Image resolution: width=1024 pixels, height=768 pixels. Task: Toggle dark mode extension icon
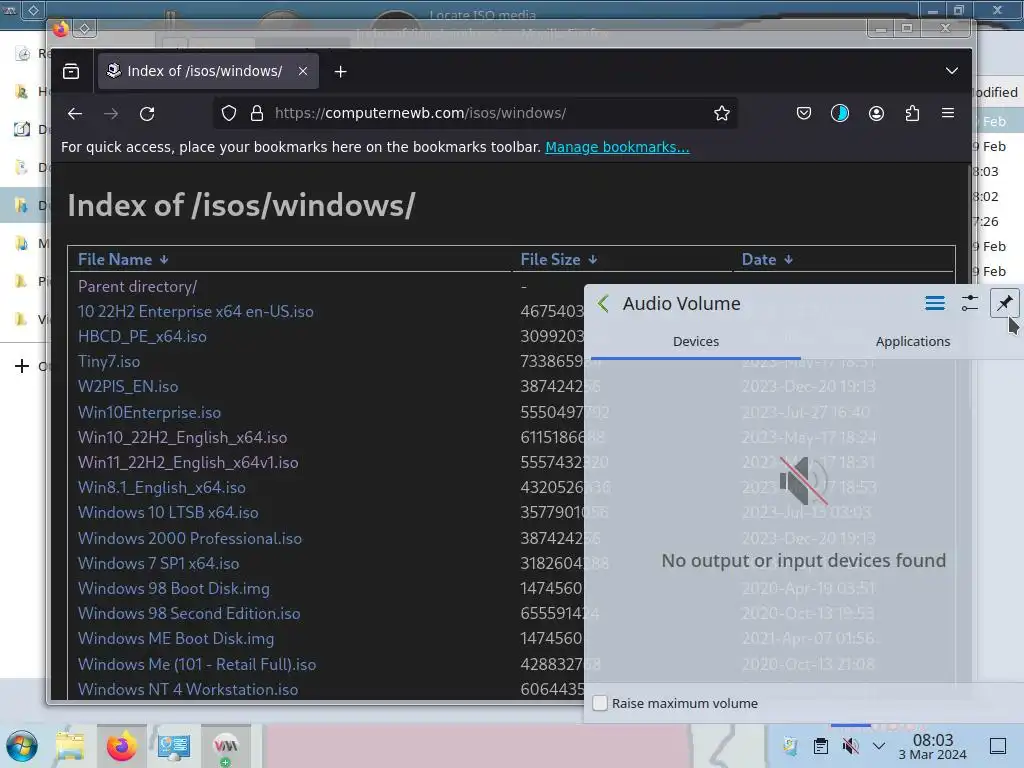[840, 113]
